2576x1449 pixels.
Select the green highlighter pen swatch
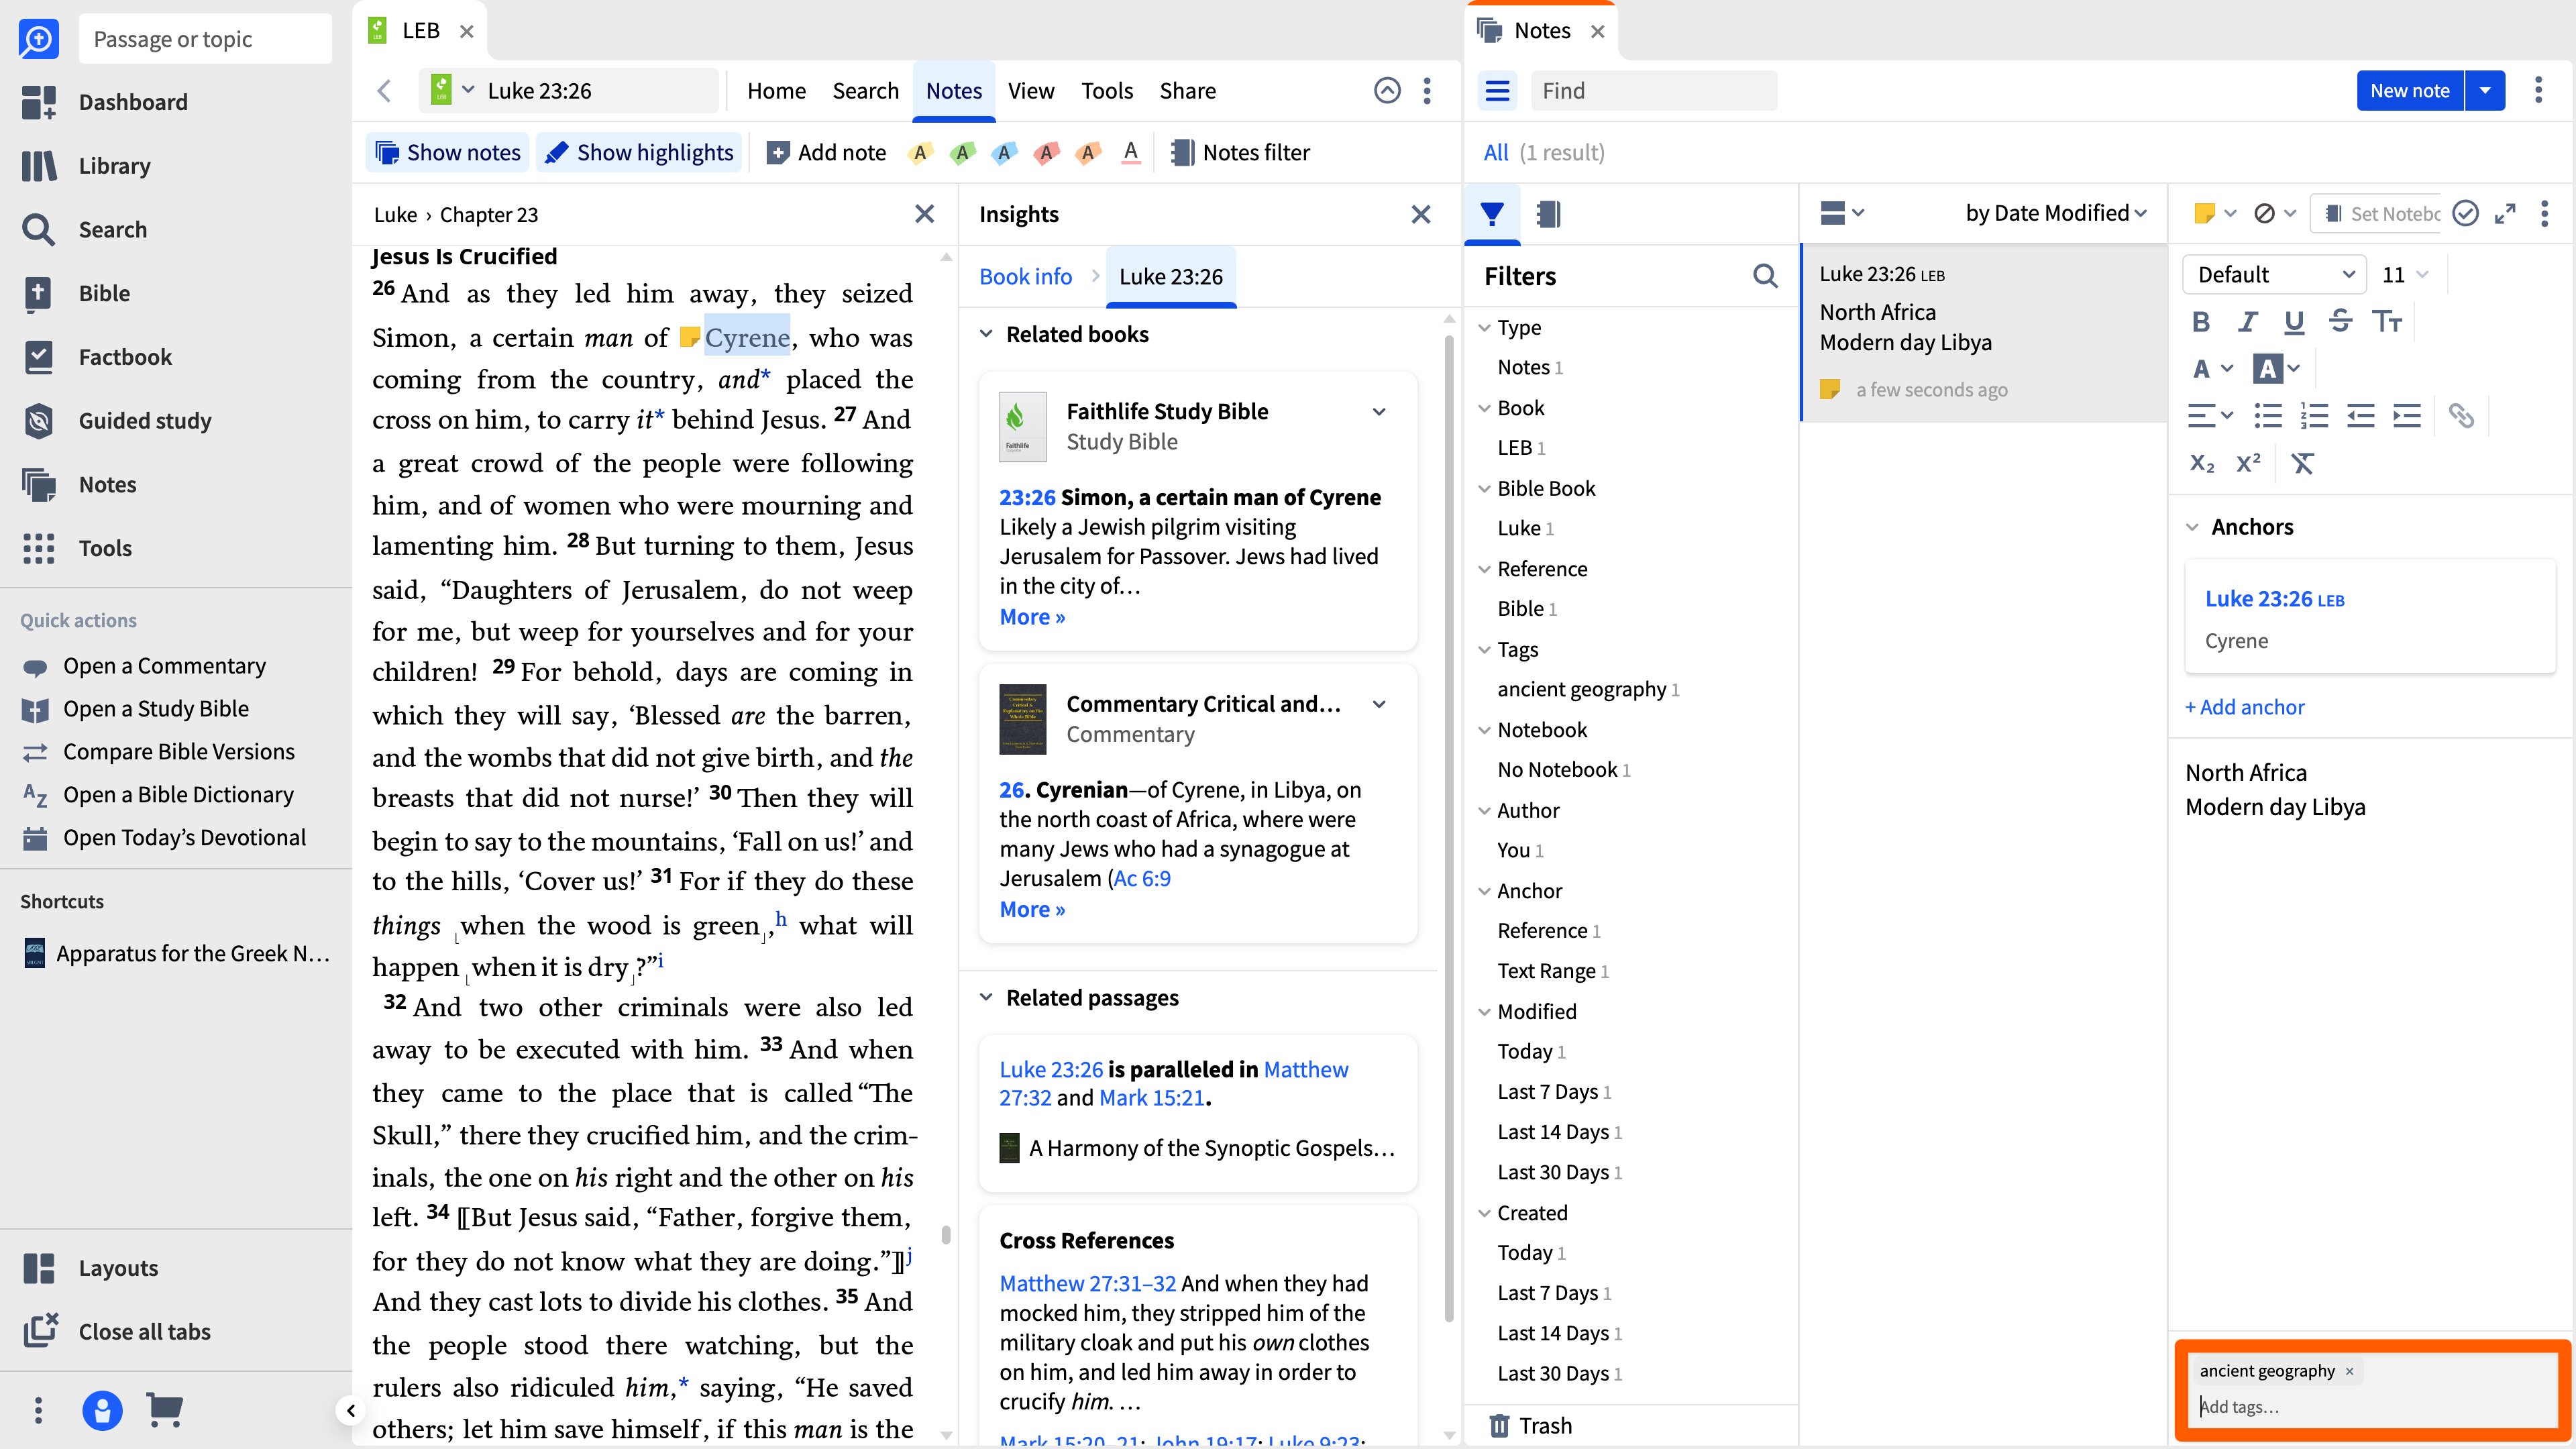coord(962,152)
